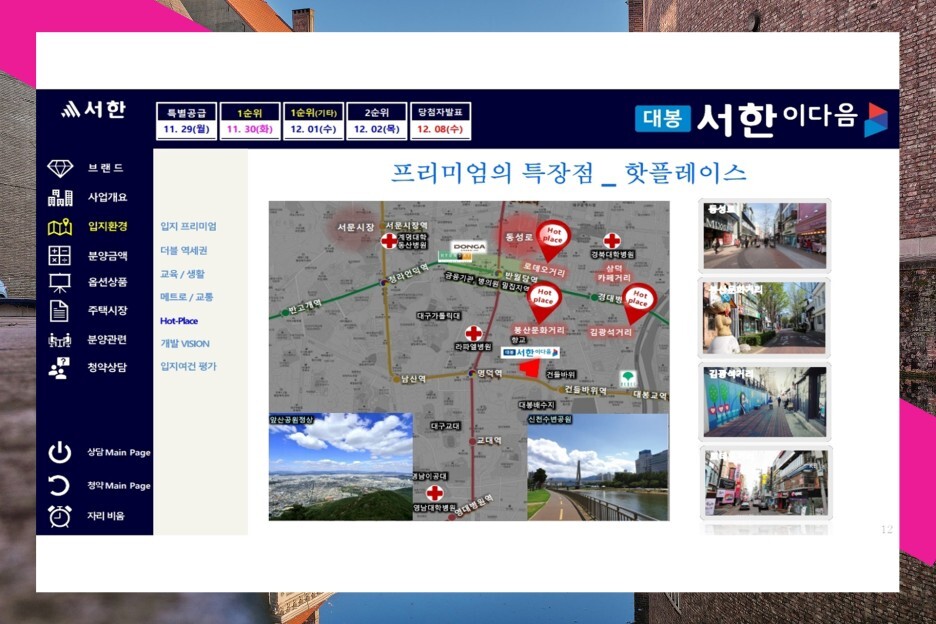Click the red cross at 경북대학병원
This screenshot has width=936, height=624.
612,240
